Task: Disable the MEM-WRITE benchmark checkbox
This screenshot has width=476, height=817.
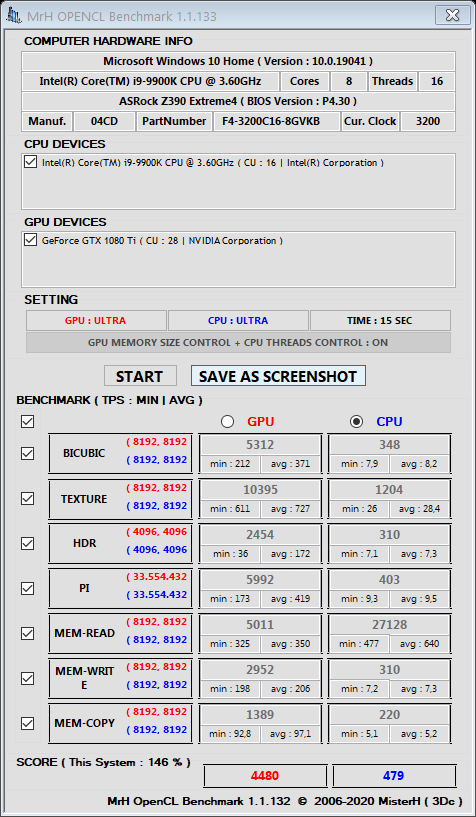Action: (27, 678)
